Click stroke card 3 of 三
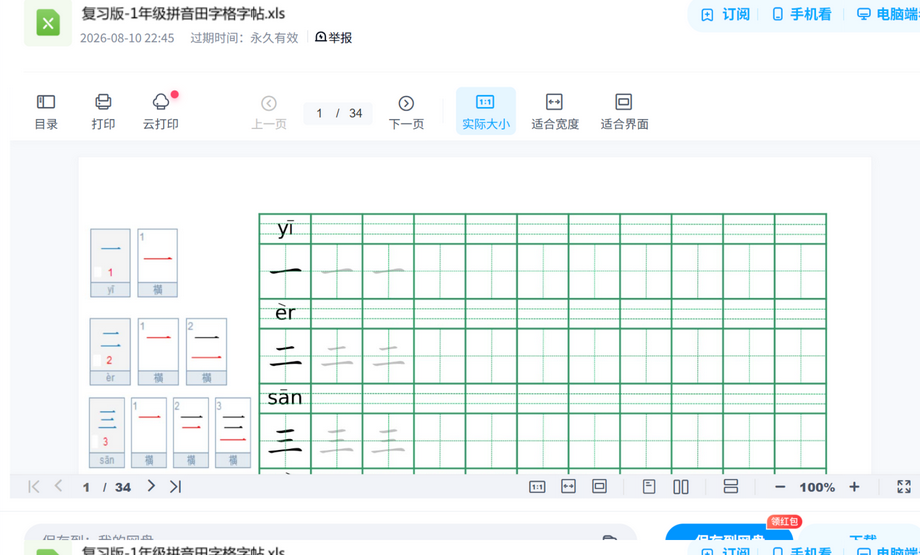This screenshot has width=920, height=555. point(233,432)
